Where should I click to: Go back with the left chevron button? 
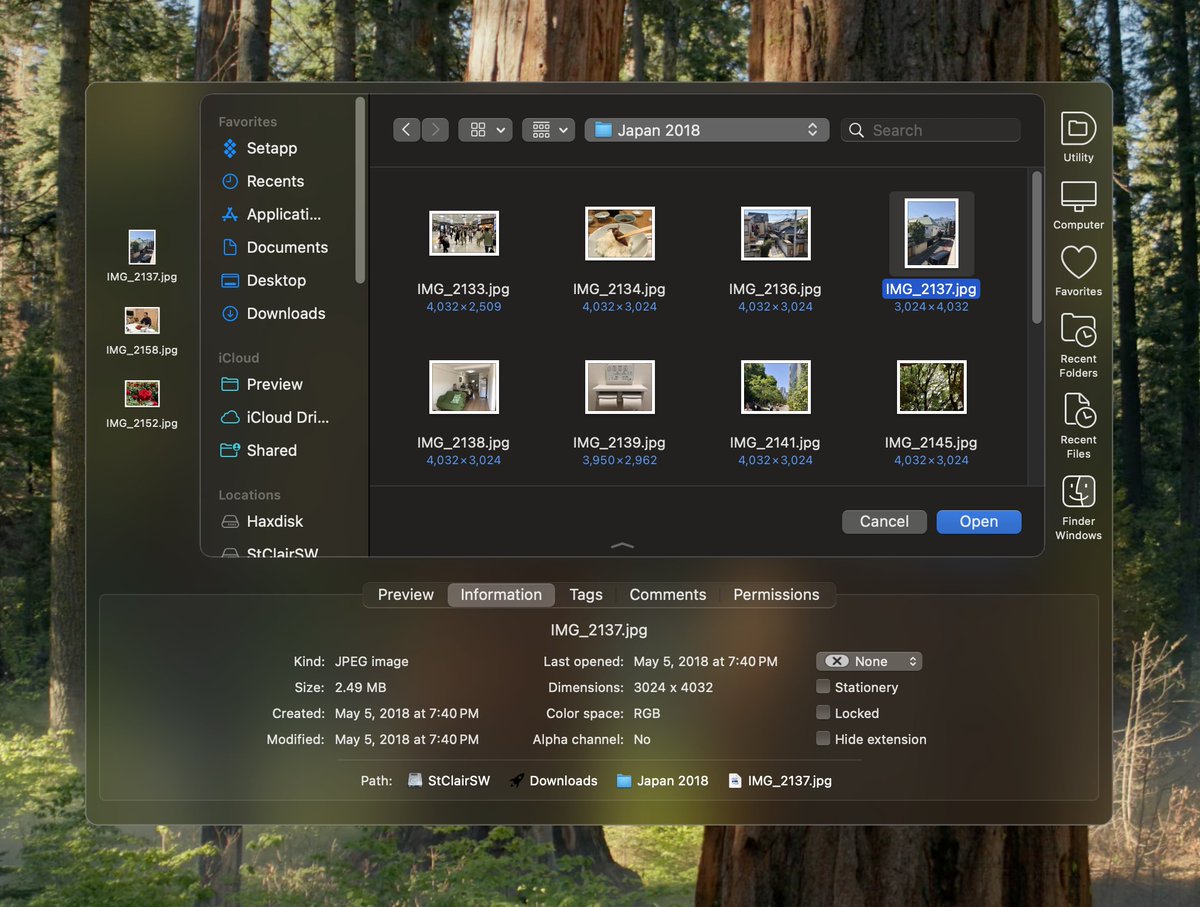406,130
